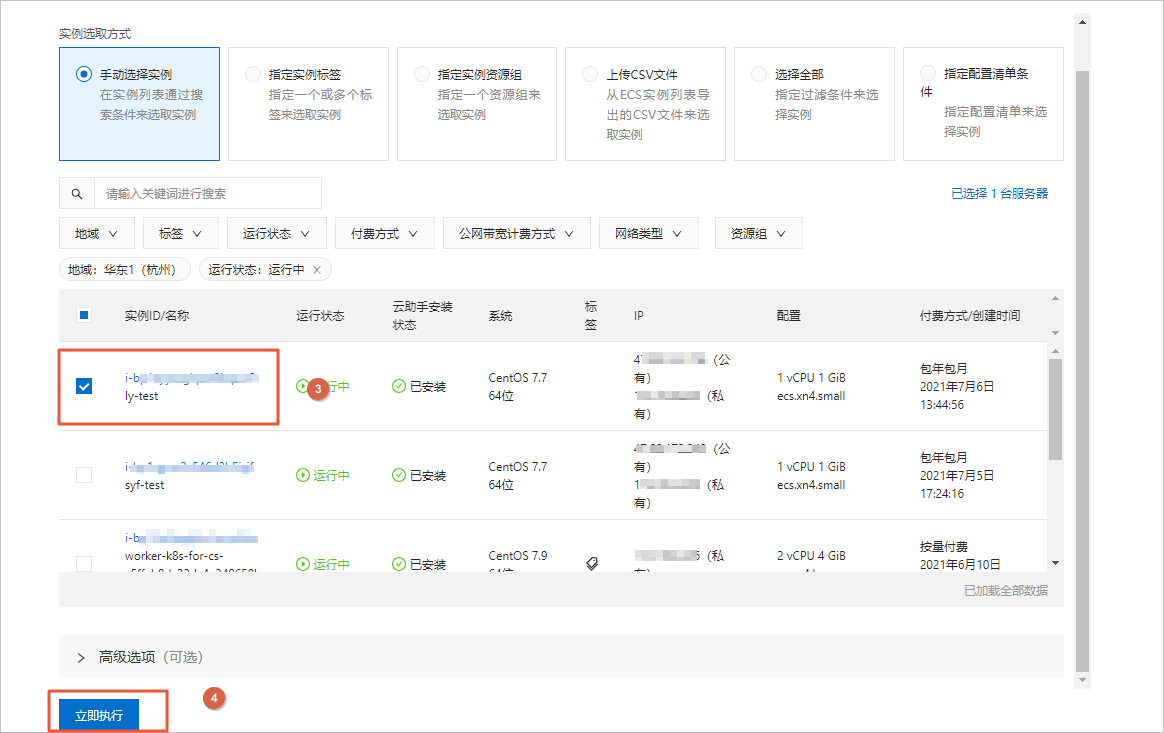The width and height of the screenshot is (1164, 733).
Task: Check the syf-test instance checkbox
Action: [84, 475]
